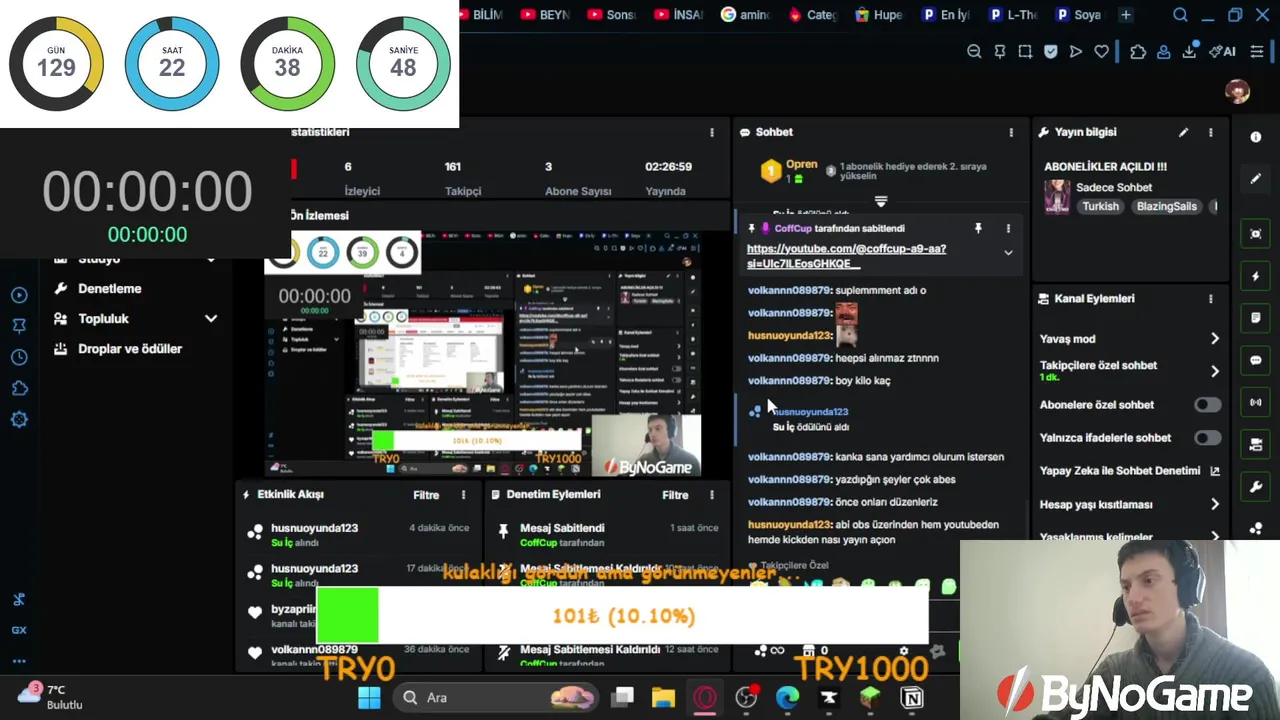This screenshot has height=720, width=1280.
Task: Open Sohbet panel three-dot menu
Action: pos(1011,132)
